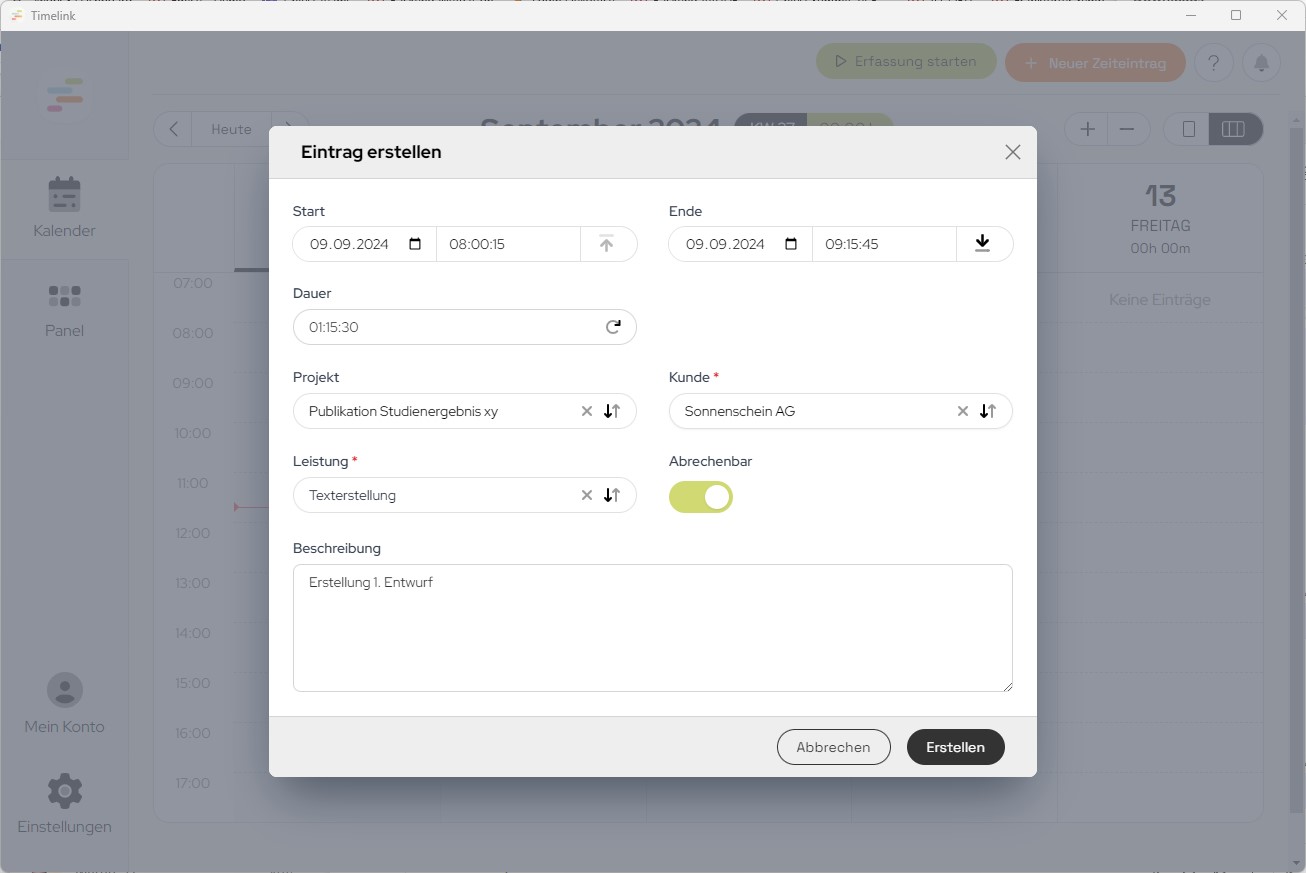Clear the Kunde Sonnenschein AG selection
The image size is (1306, 873).
[963, 411]
